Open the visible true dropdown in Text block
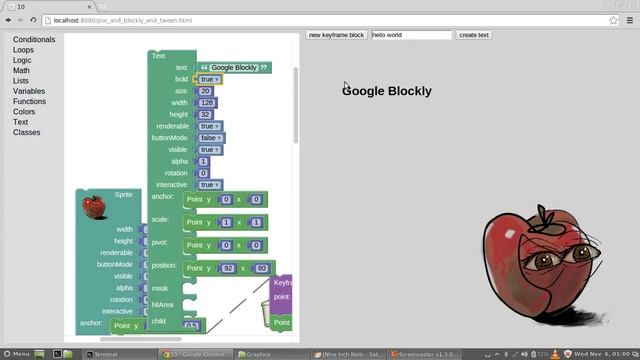 [x=210, y=150]
